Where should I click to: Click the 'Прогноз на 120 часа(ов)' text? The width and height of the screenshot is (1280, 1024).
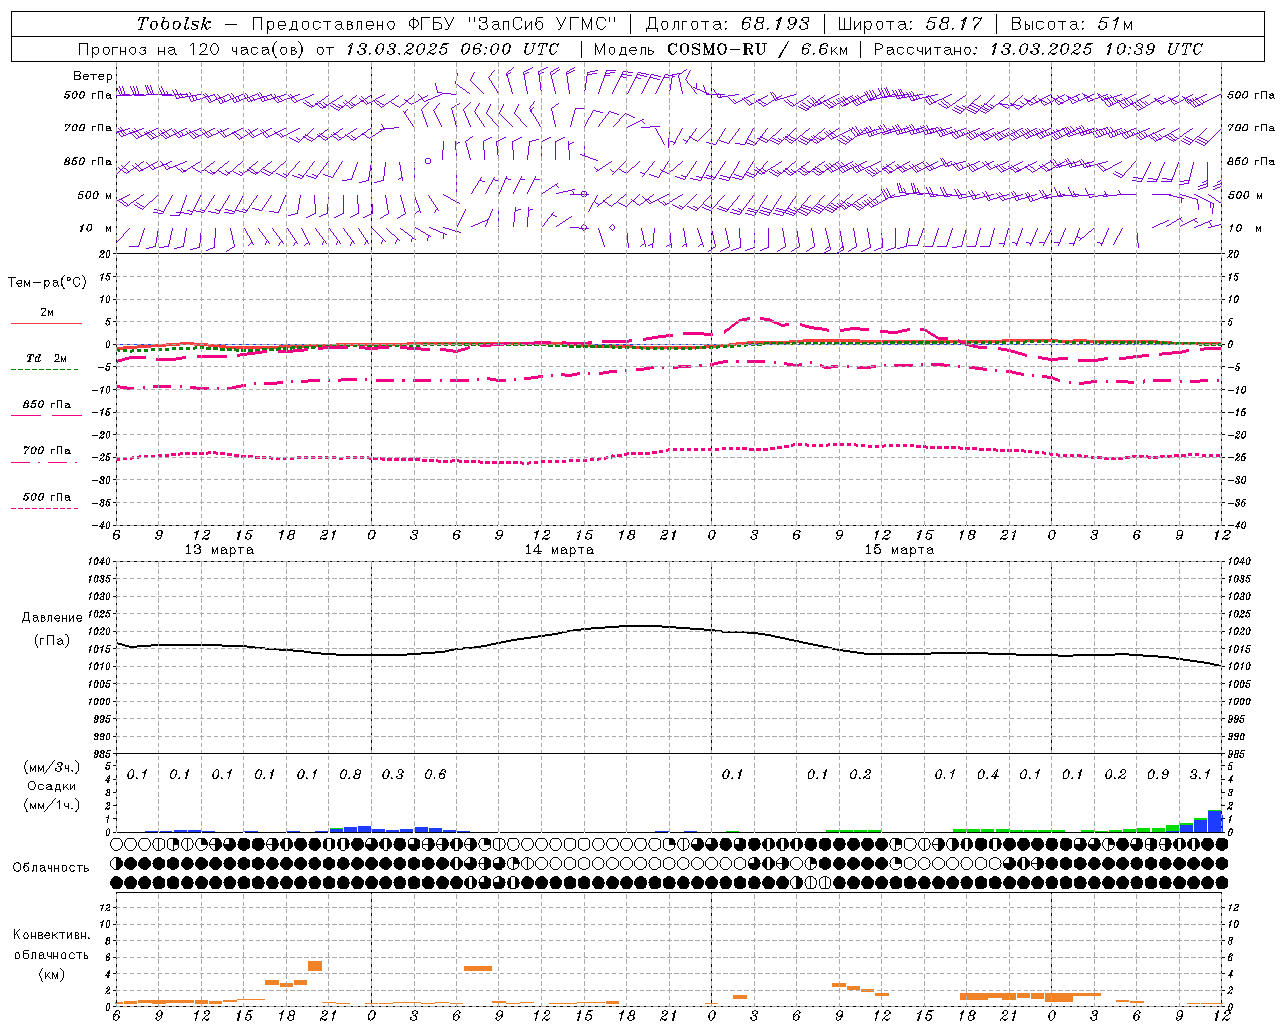[x=192, y=49]
